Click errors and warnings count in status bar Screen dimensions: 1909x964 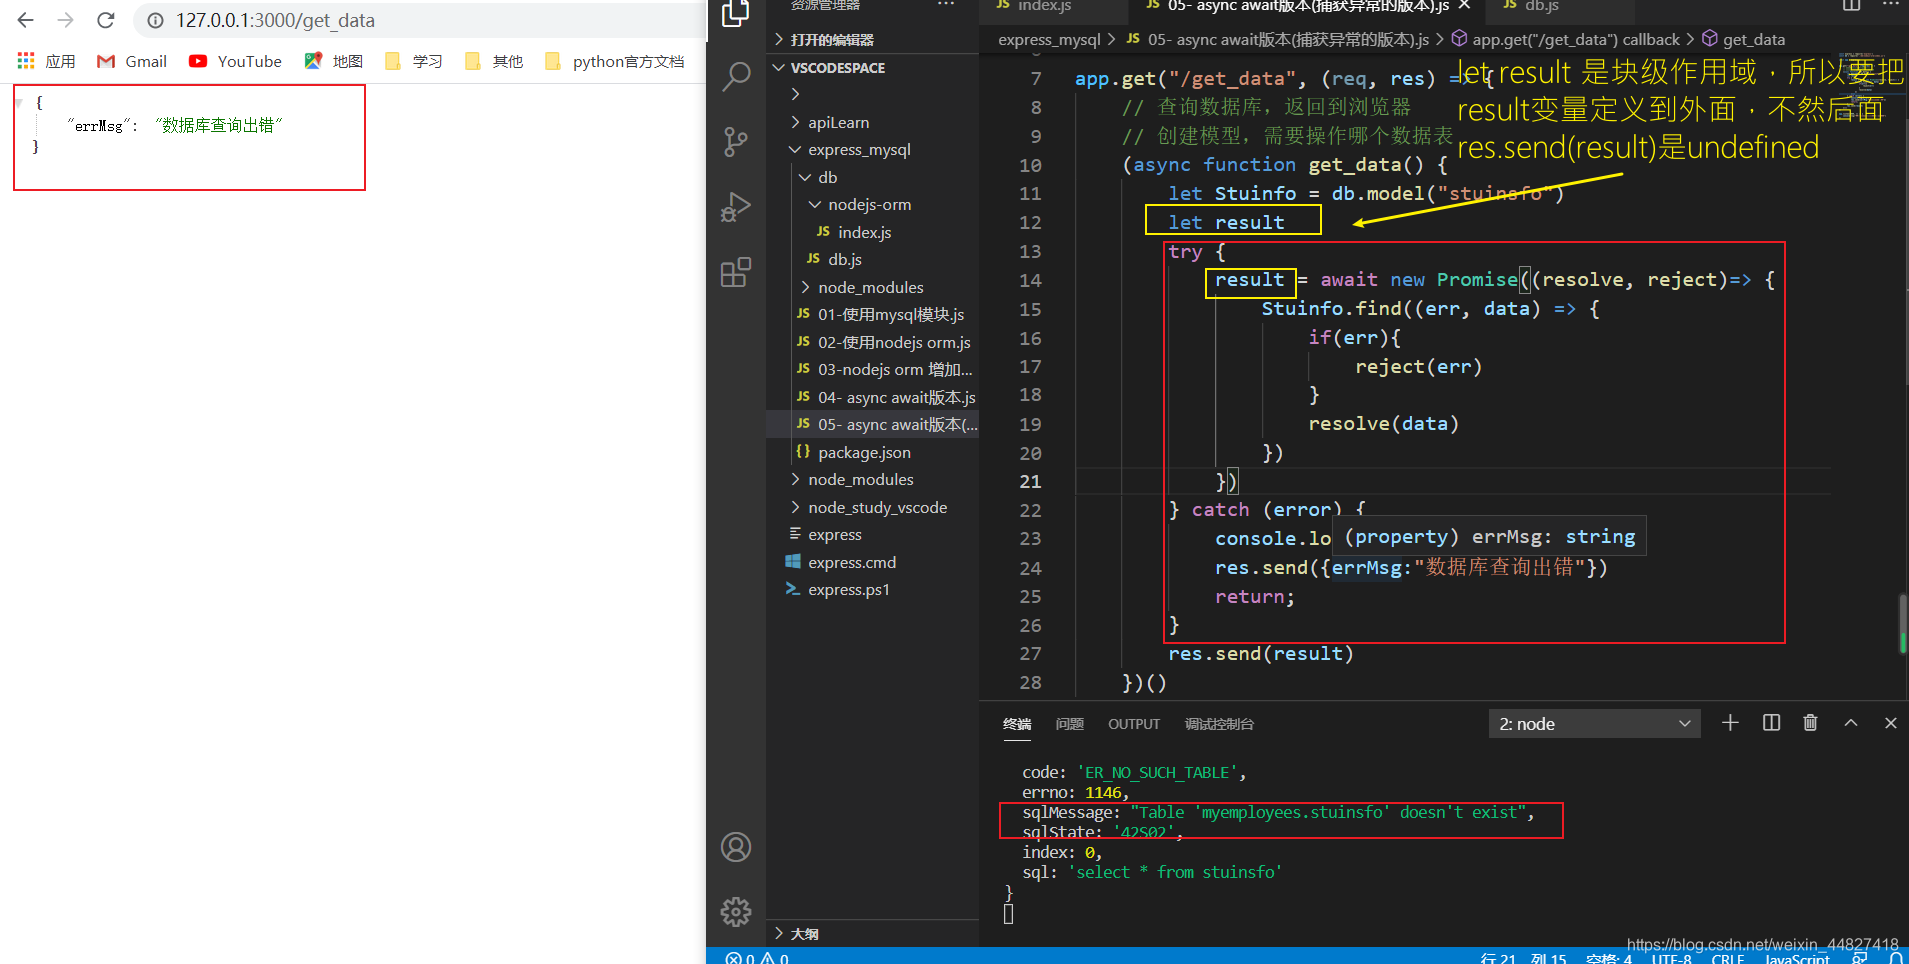pos(758,958)
